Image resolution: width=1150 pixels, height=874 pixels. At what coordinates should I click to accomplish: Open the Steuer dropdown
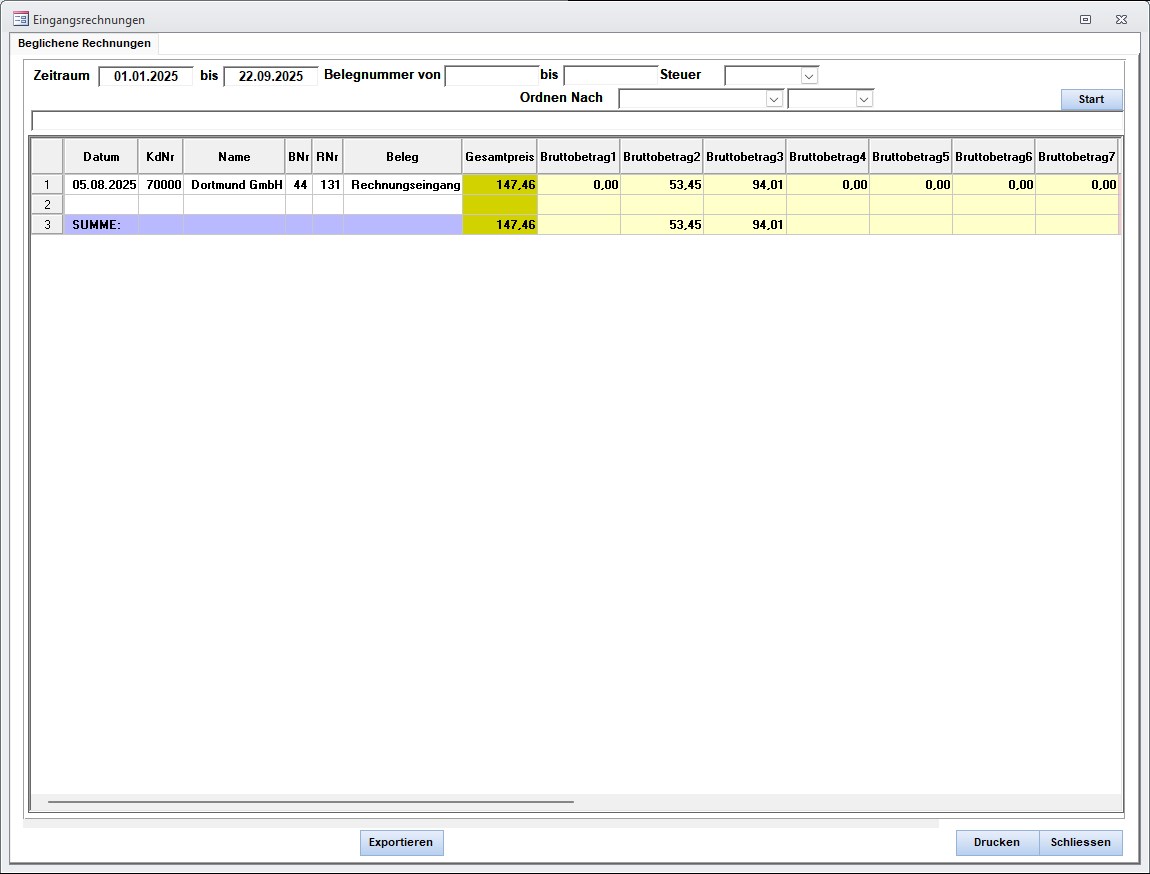[x=809, y=76]
